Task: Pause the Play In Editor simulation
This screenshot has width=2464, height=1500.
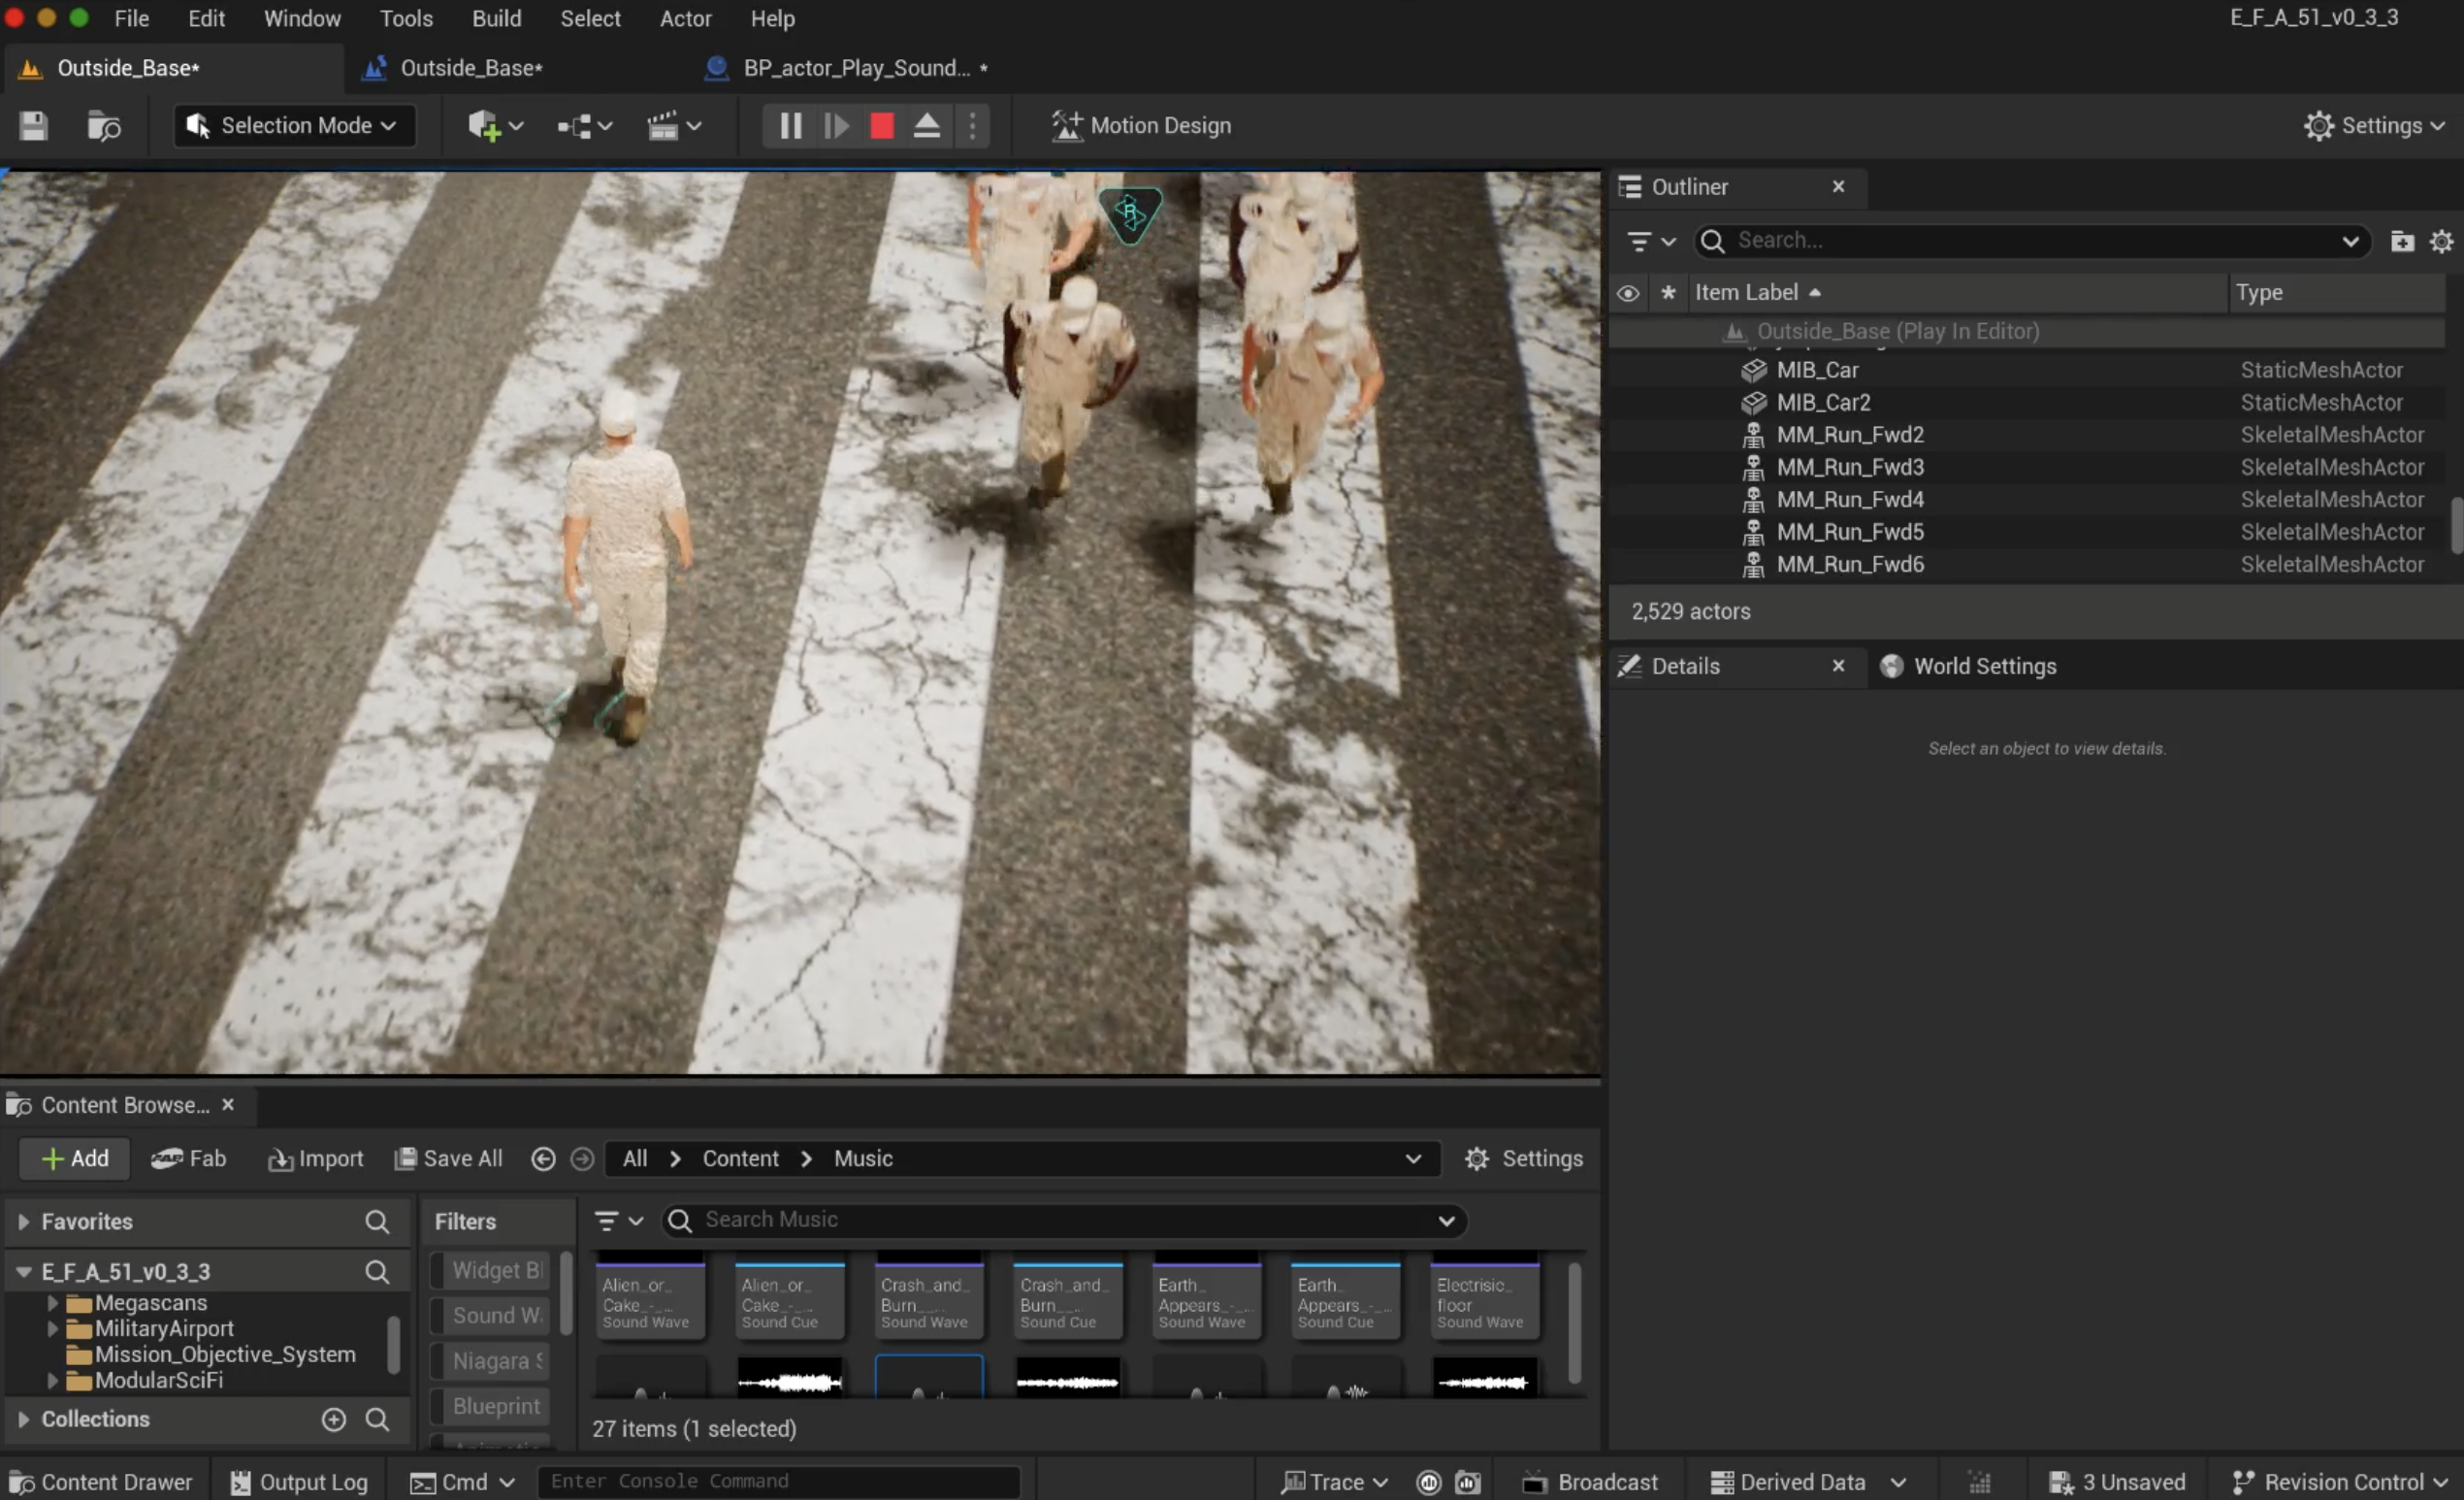Action: click(x=790, y=126)
